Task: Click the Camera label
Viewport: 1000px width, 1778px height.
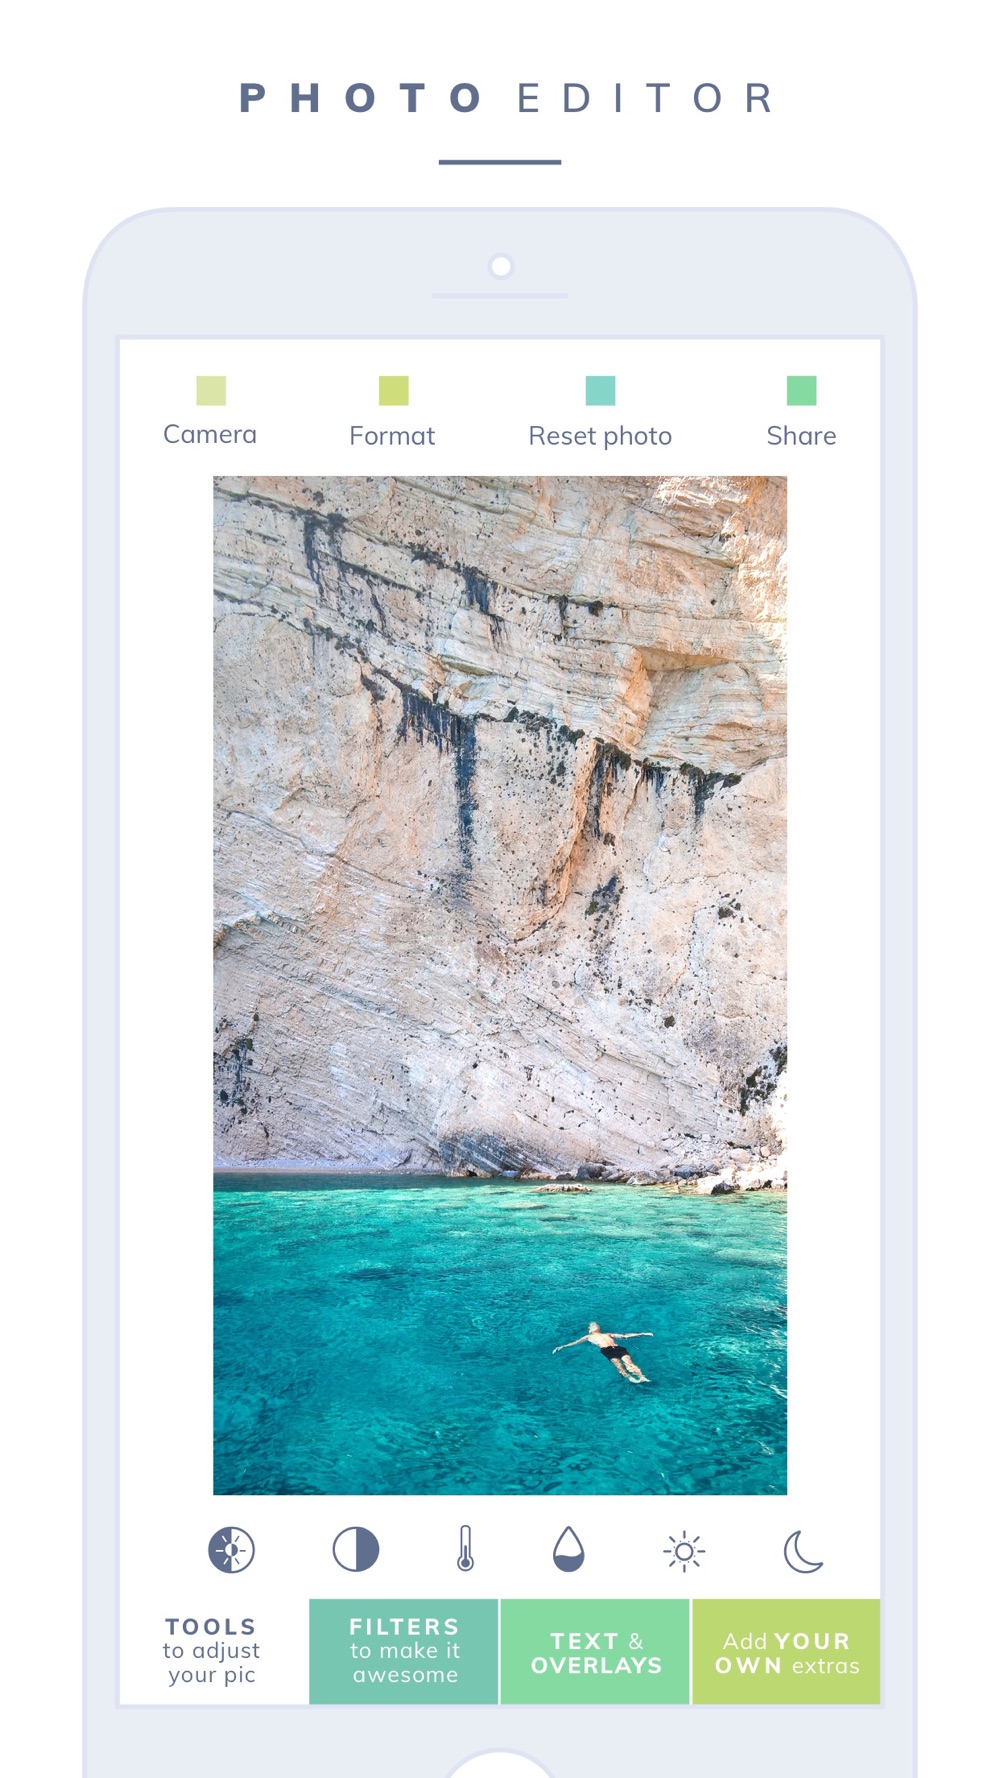Action: tap(210, 435)
